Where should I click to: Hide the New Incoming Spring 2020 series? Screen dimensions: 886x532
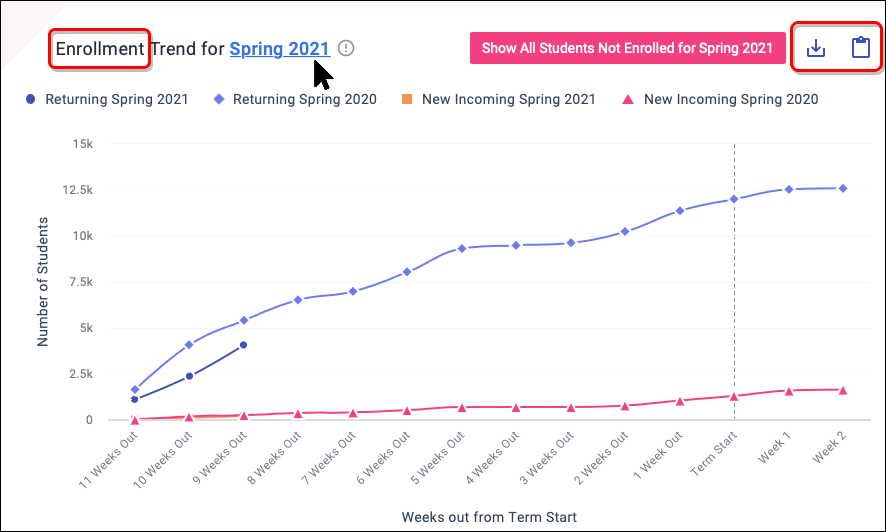721,99
